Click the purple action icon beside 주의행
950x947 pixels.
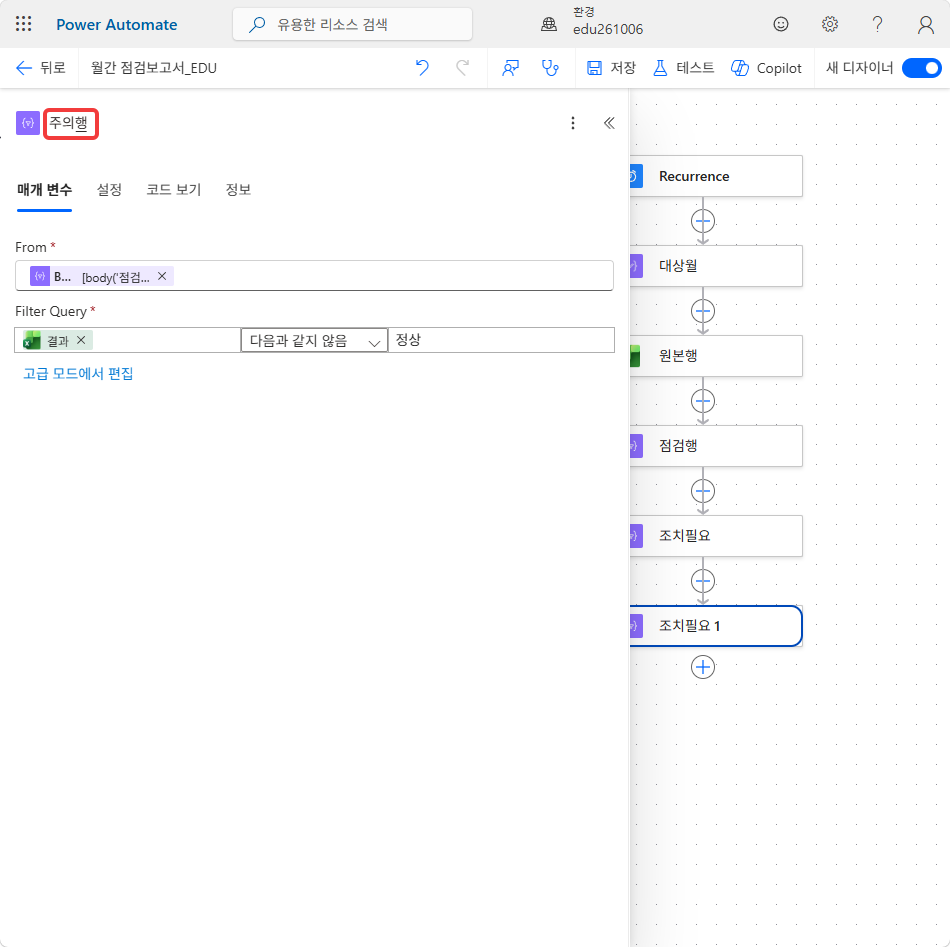pos(28,123)
